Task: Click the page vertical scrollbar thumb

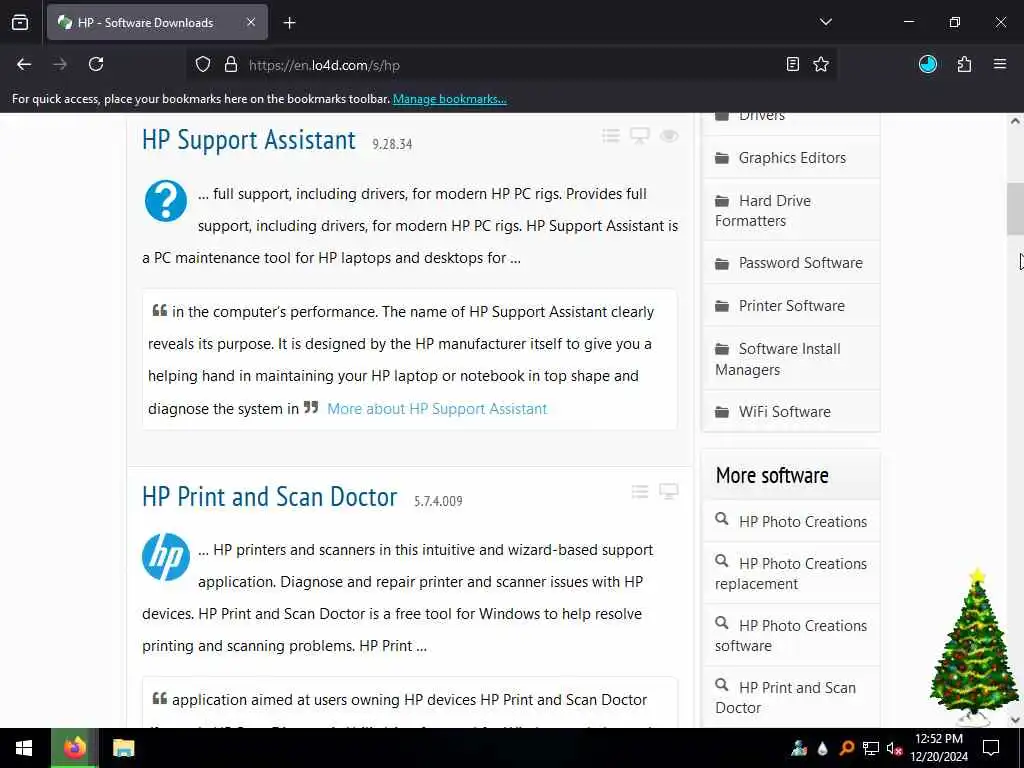Action: coord(1015,208)
